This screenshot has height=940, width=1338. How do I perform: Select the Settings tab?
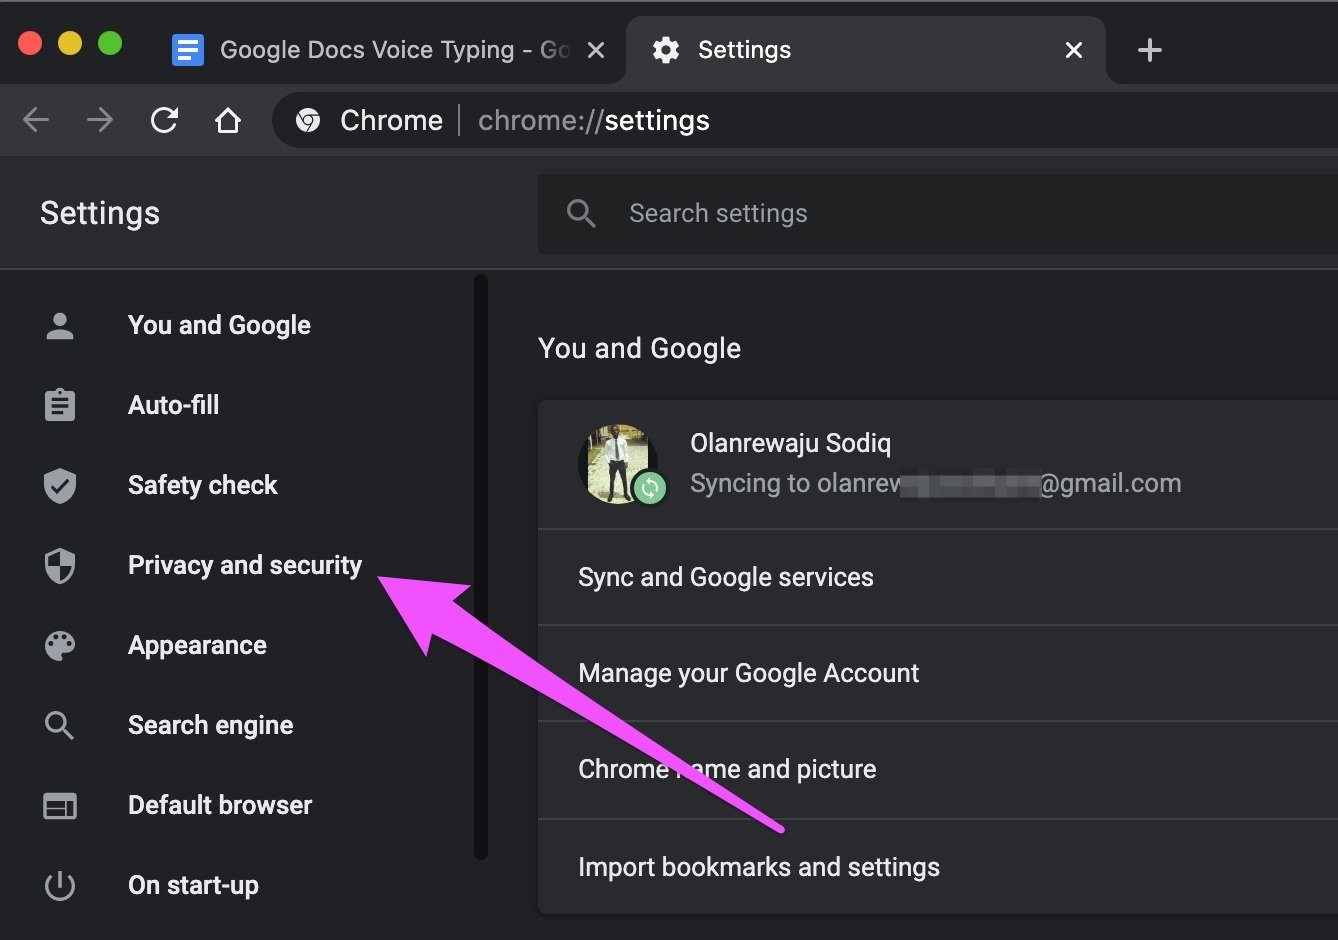click(x=866, y=50)
